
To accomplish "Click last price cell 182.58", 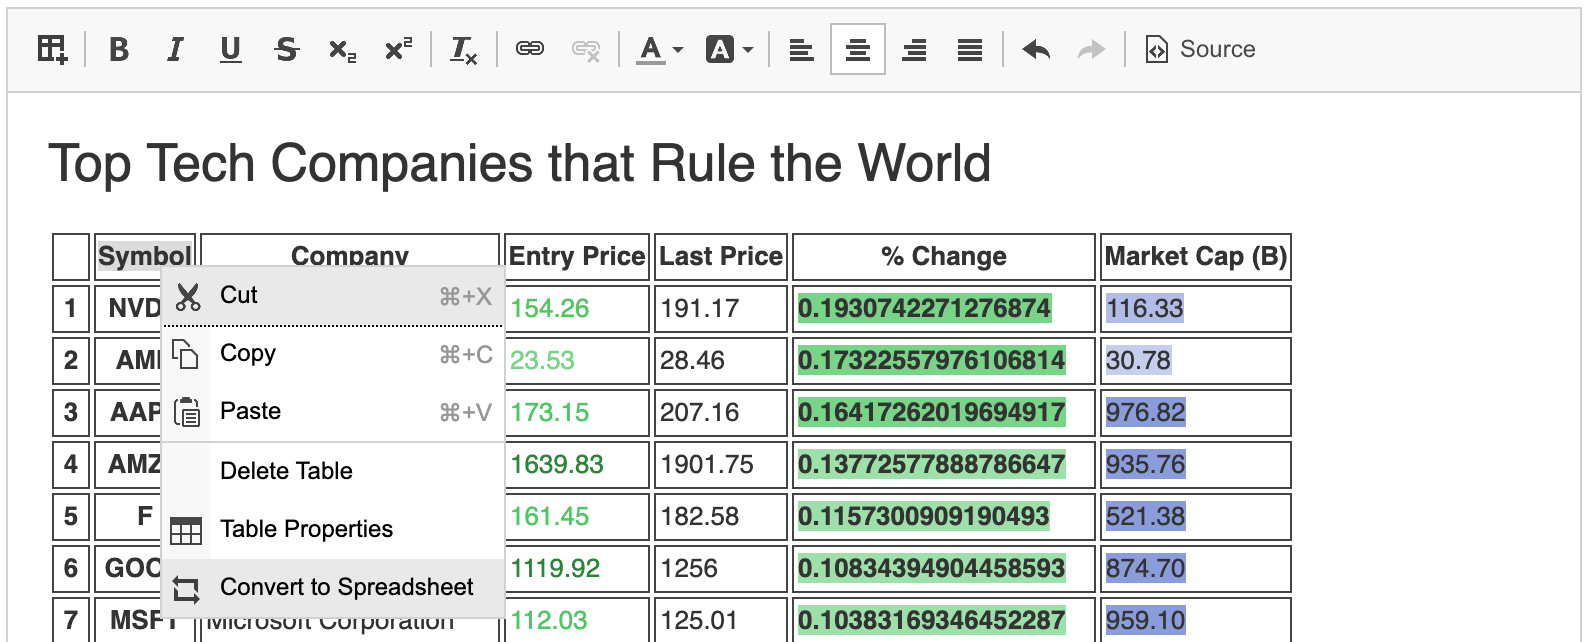I will 721,517.
